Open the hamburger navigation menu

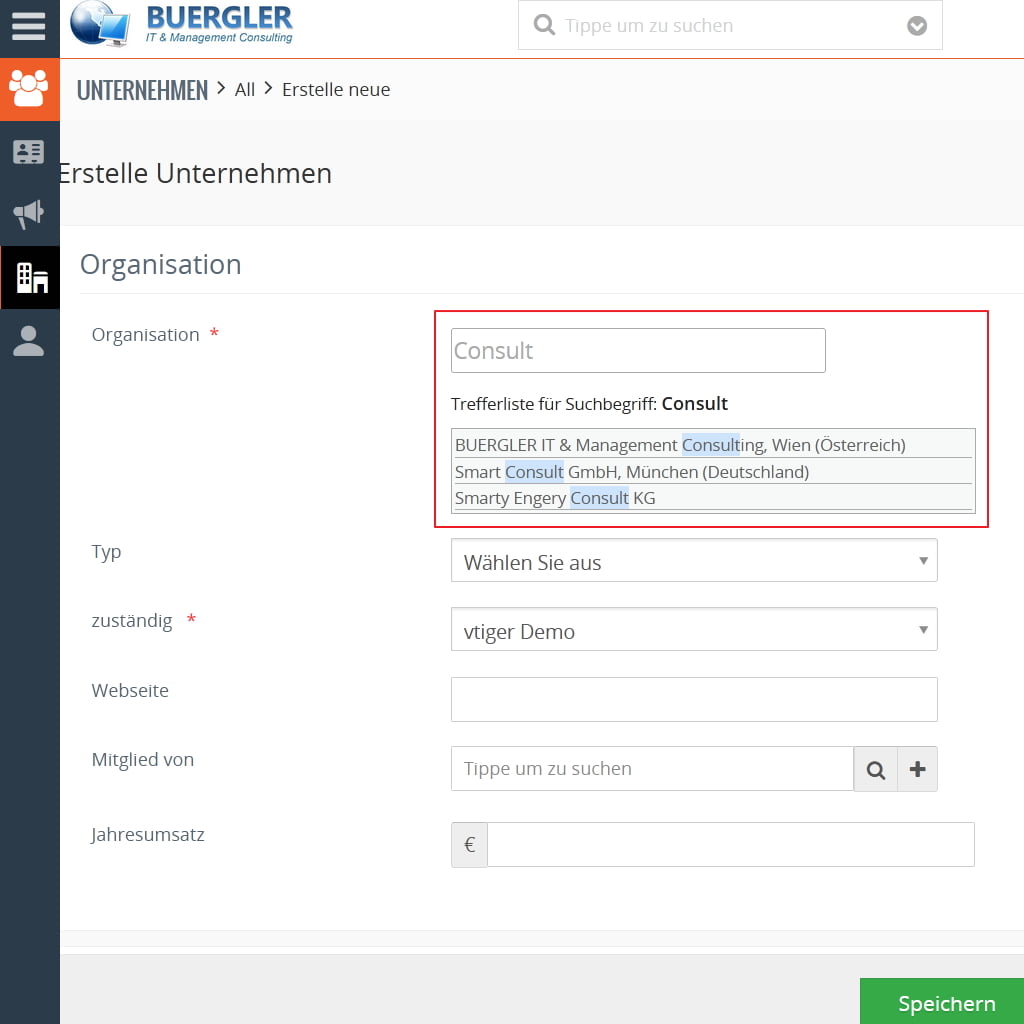(x=29, y=27)
